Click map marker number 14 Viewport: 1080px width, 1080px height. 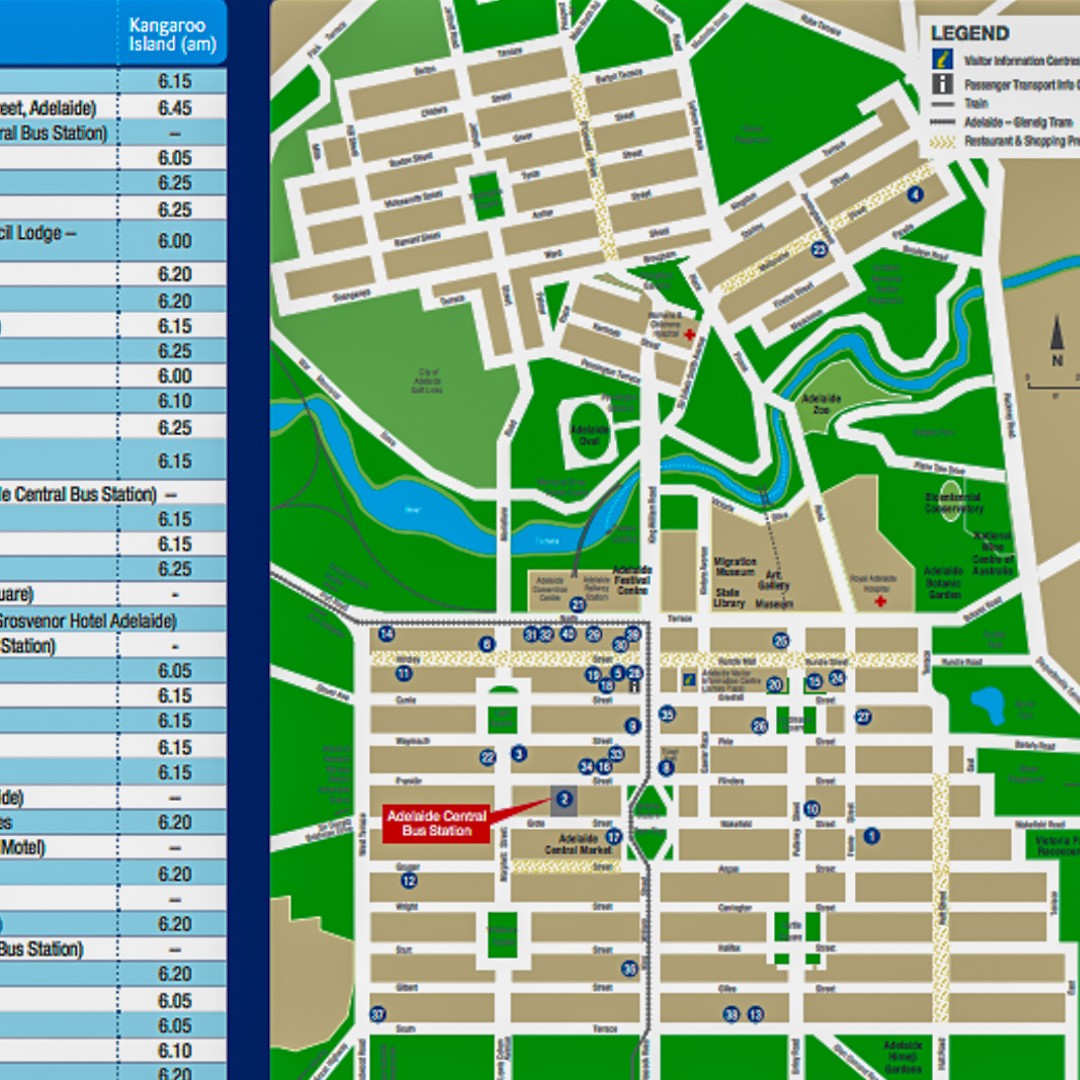pyautogui.click(x=386, y=634)
